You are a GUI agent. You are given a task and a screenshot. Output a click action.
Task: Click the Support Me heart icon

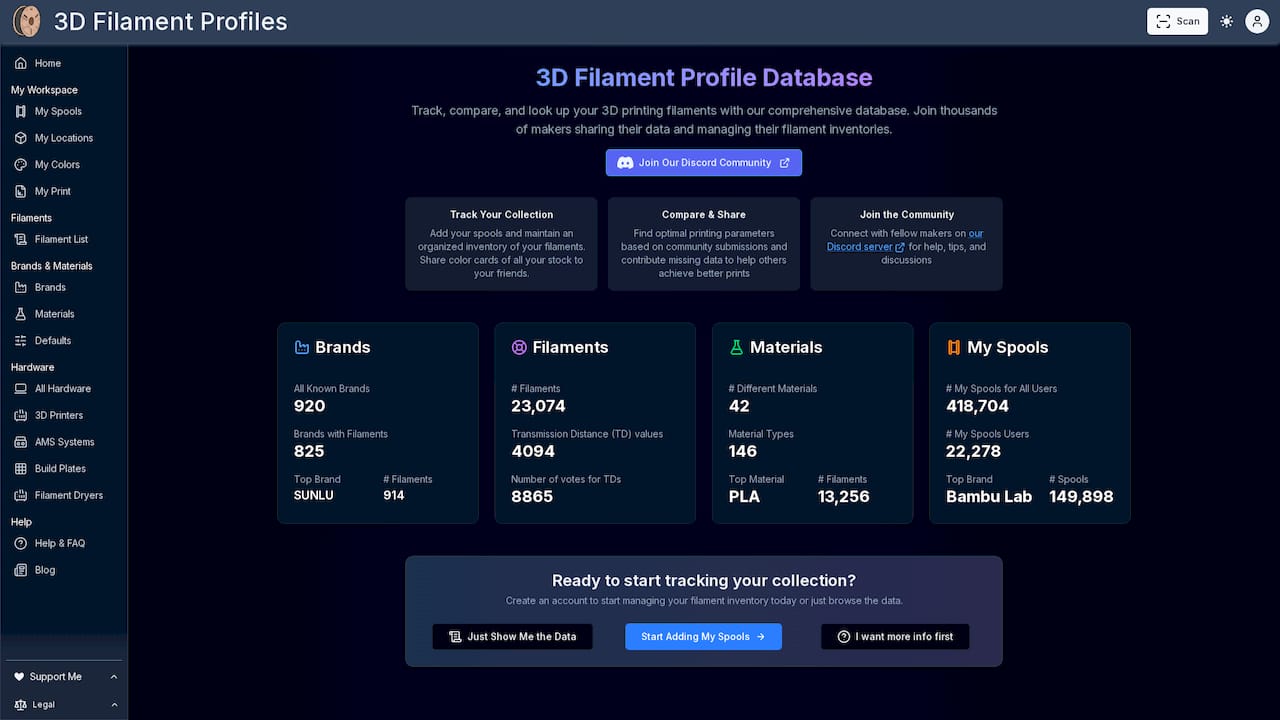point(19,677)
